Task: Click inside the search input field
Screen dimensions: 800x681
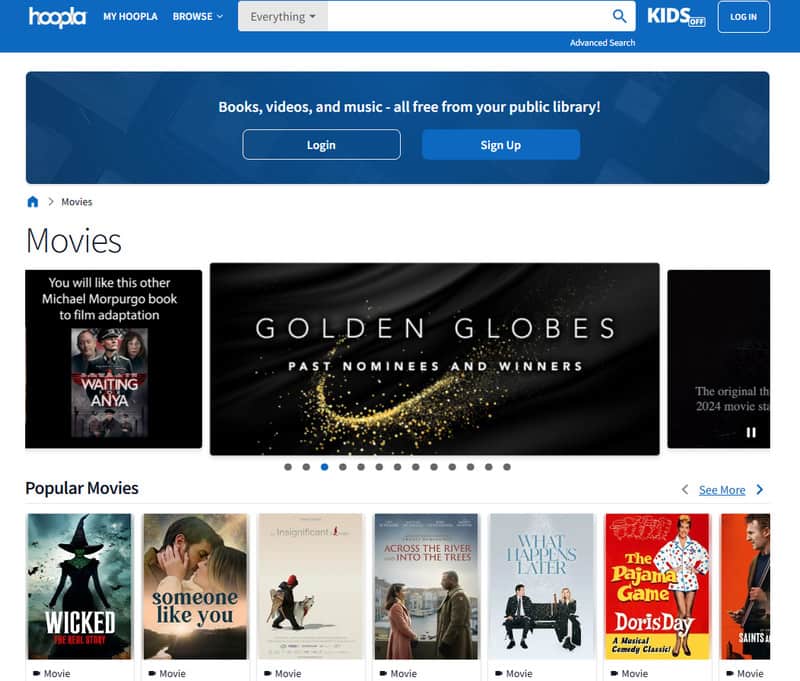Action: (x=465, y=17)
